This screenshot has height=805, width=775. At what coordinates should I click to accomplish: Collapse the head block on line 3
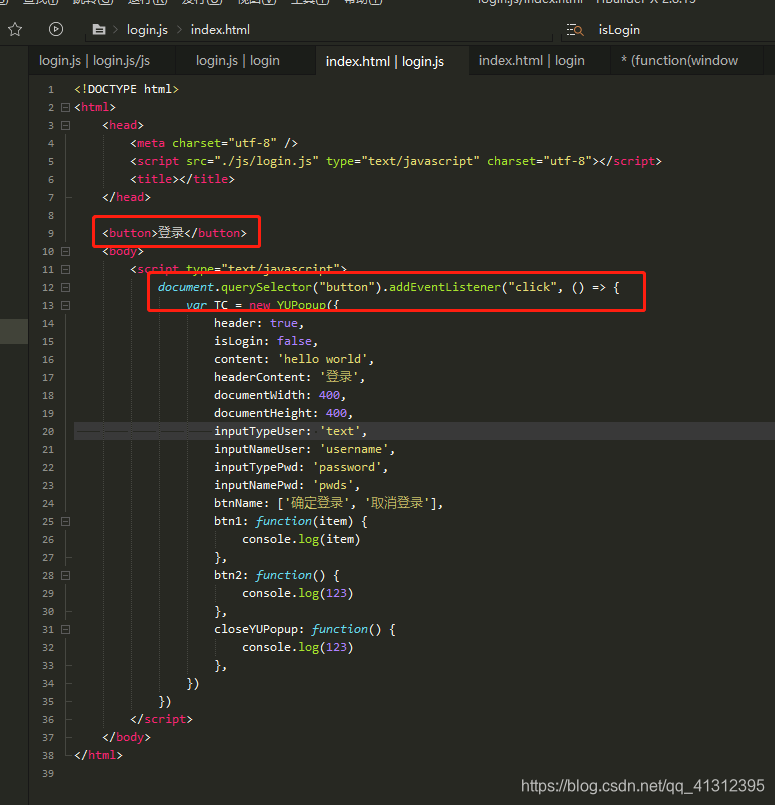coord(65,125)
